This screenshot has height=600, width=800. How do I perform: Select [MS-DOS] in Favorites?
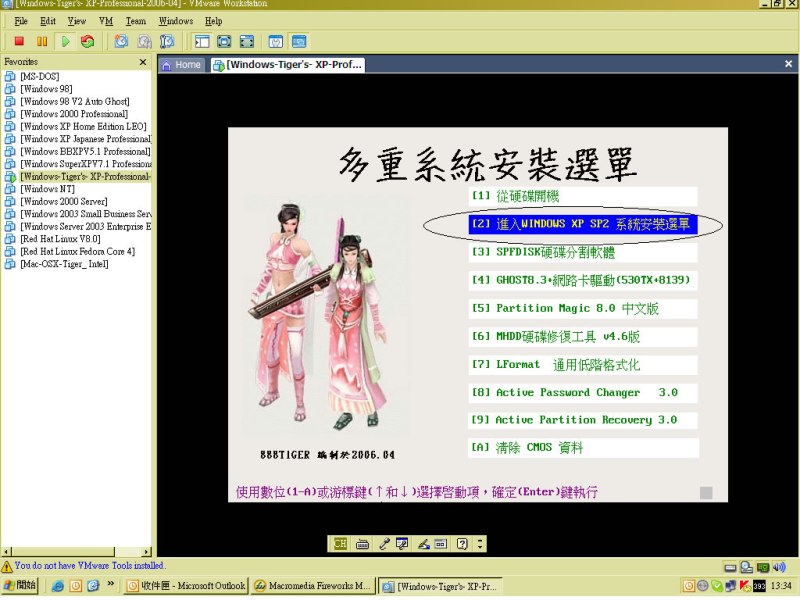(39, 77)
